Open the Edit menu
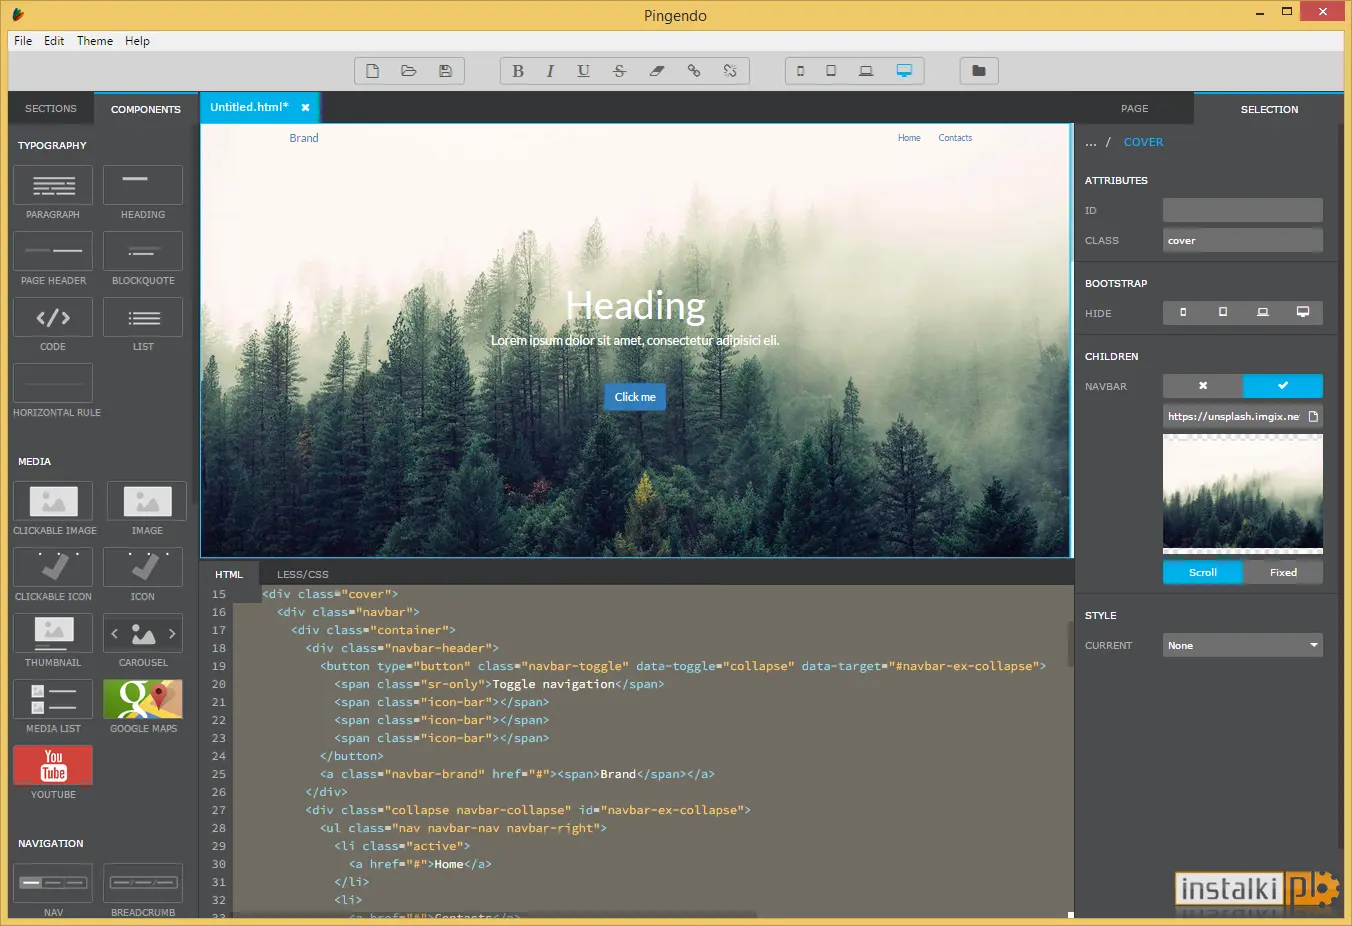This screenshot has height=926, width=1352. point(54,41)
